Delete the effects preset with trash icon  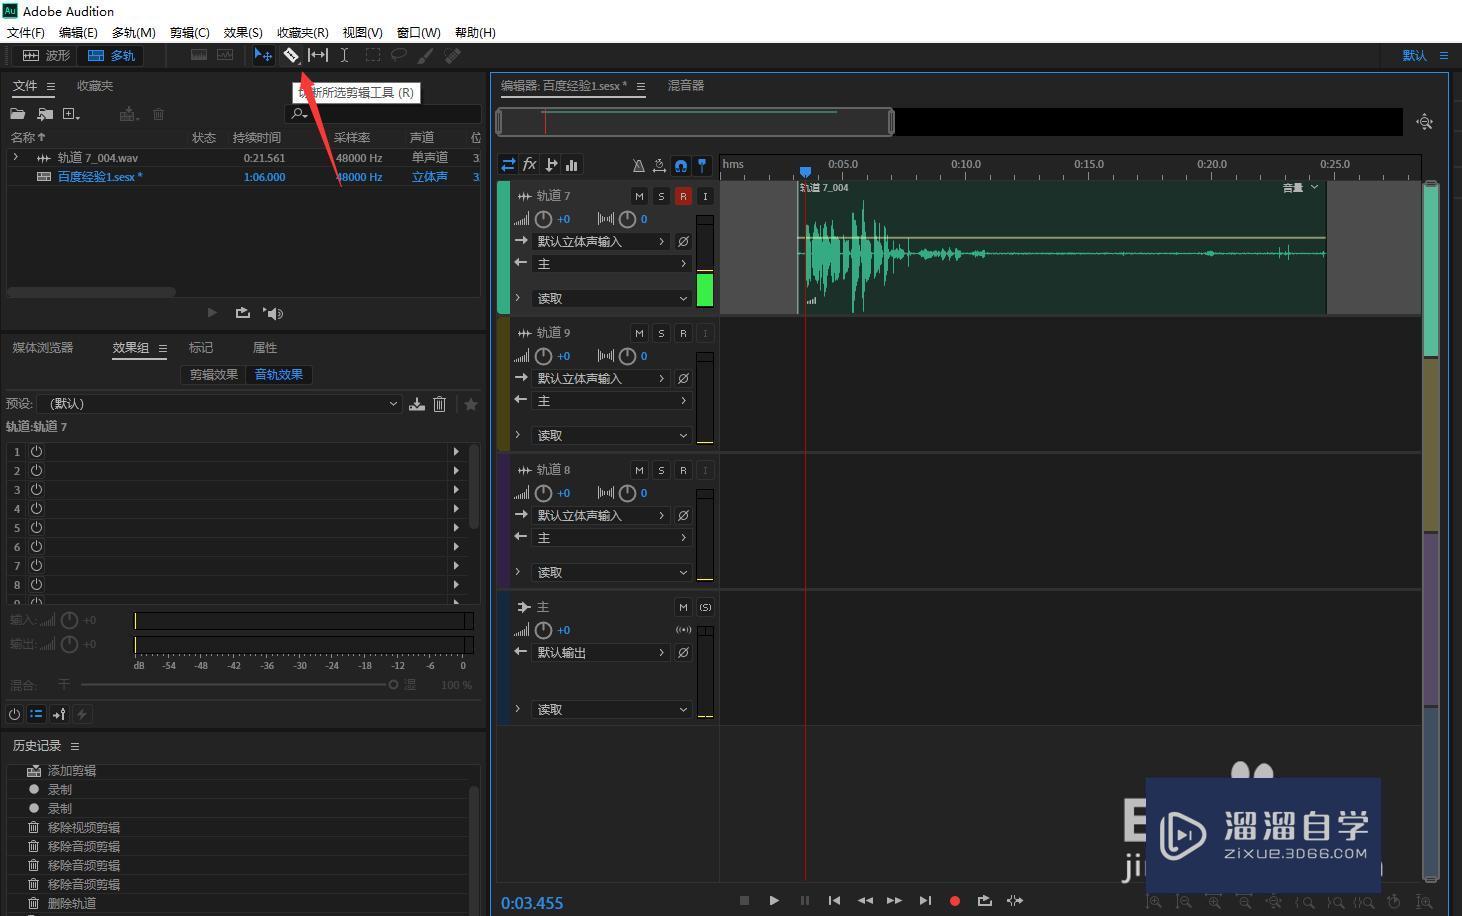point(439,404)
